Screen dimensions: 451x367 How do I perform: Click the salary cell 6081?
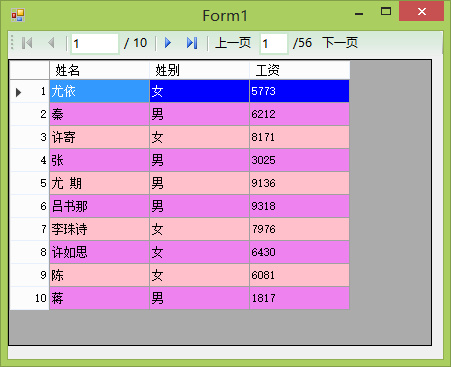tap(299, 275)
